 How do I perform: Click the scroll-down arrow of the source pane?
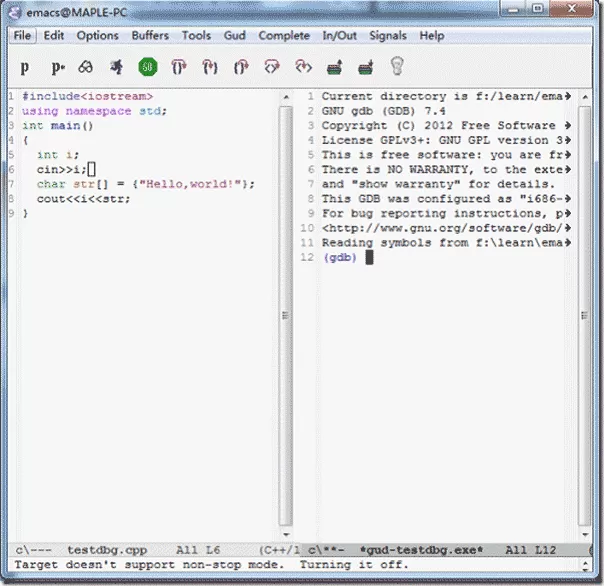(286, 535)
